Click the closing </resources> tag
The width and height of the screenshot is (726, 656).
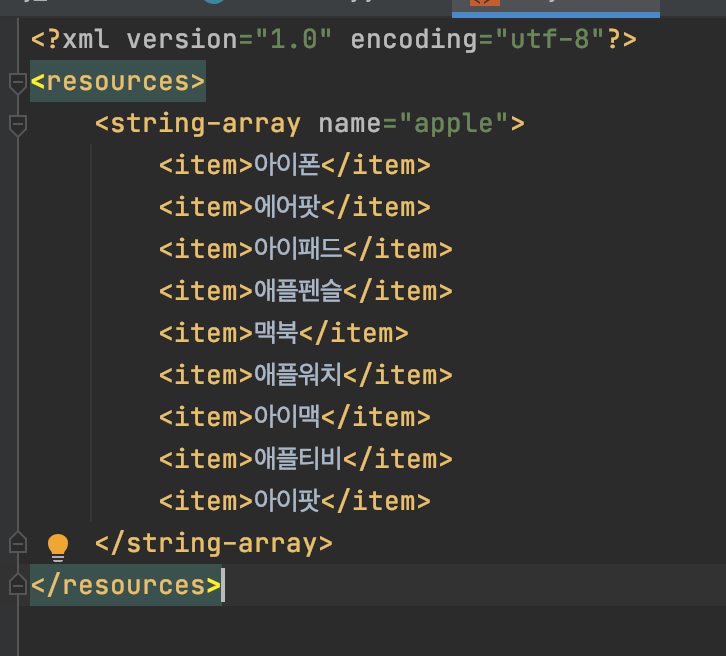tap(125, 585)
